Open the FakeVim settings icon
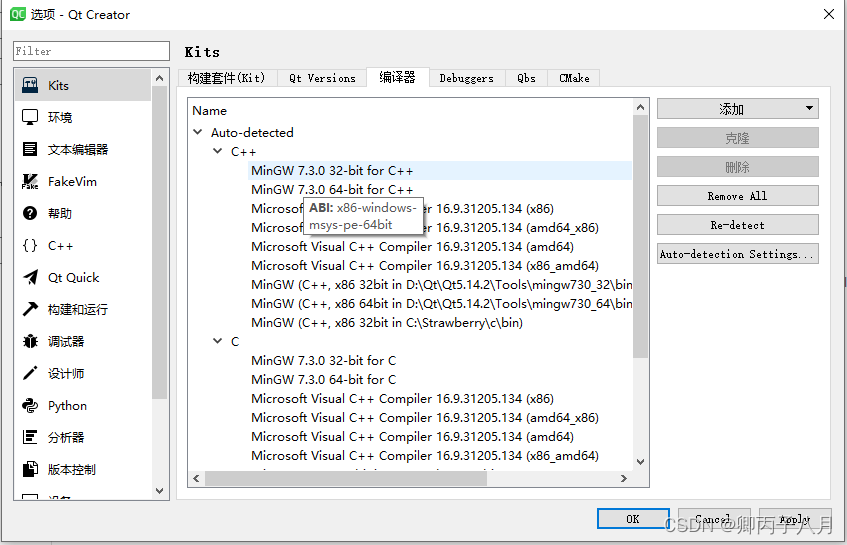This screenshot has width=847, height=545. (30, 181)
